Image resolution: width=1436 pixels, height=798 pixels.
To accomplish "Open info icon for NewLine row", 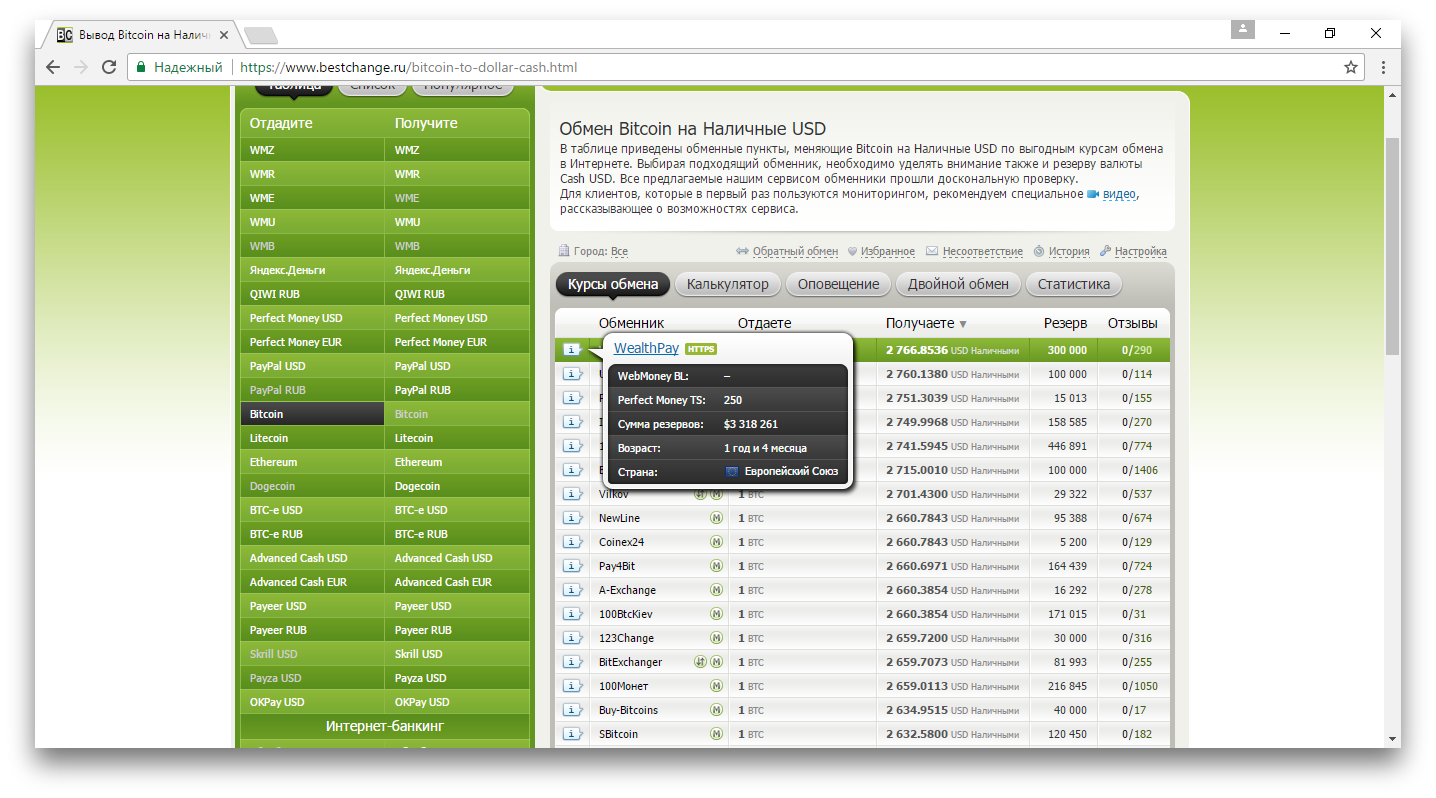I will pos(572,518).
